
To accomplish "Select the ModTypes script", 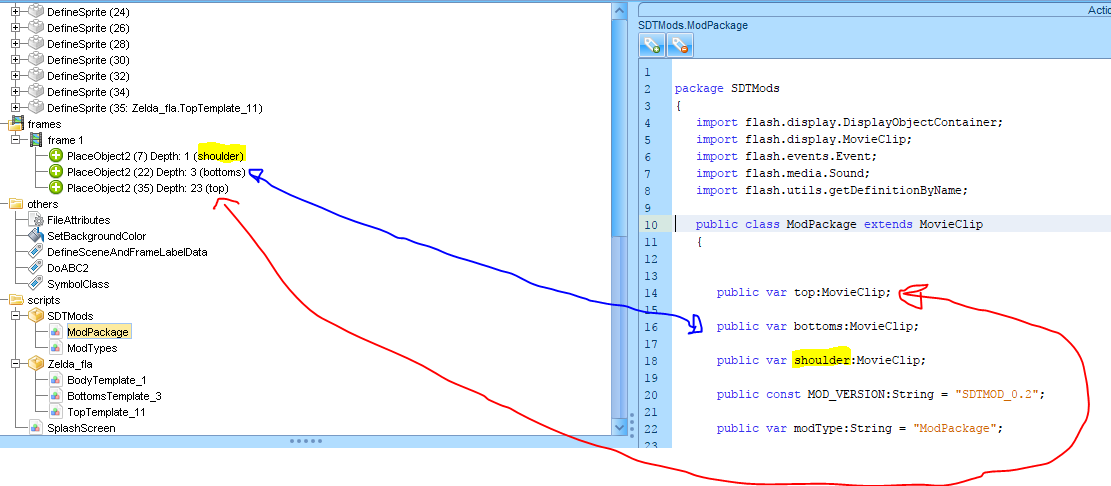I will point(91,348).
